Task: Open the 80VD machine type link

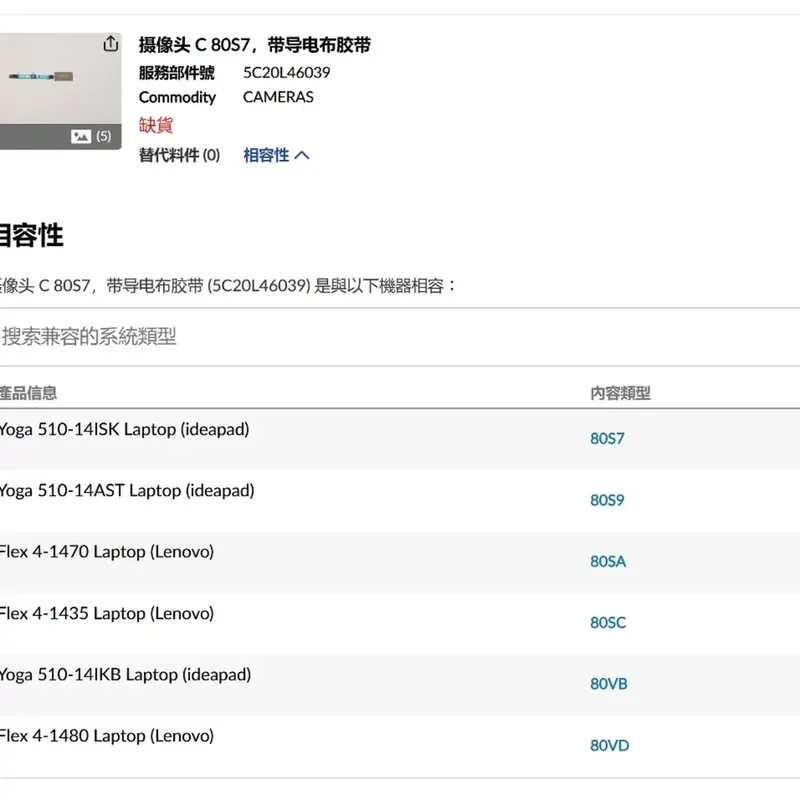Action: point(609,746)
